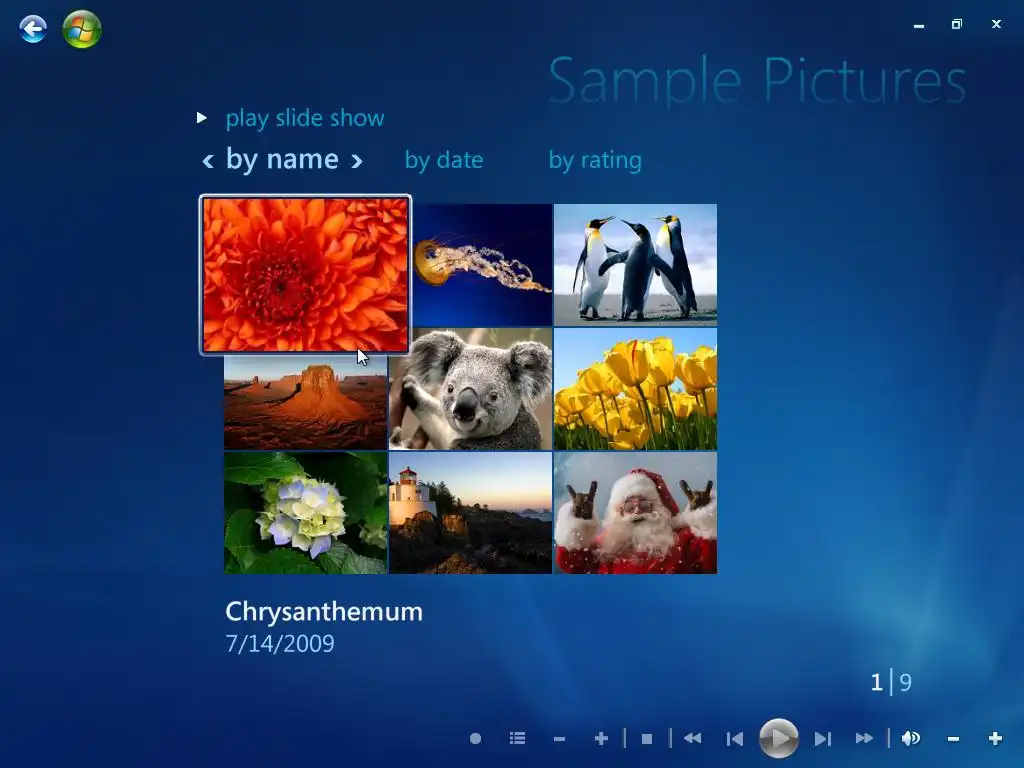Go back using the blue back arrow
Viewport: 1024px width, 768px height.
tap(33, 29)
